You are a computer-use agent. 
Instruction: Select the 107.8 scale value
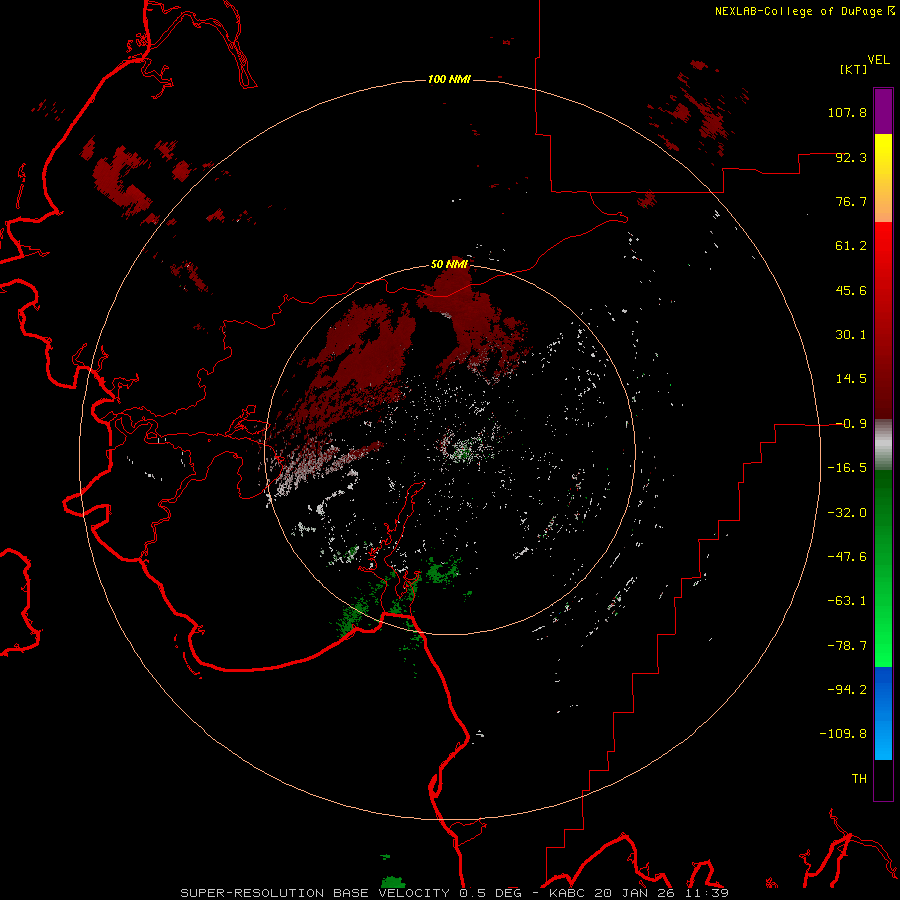(x=847, y=112)
